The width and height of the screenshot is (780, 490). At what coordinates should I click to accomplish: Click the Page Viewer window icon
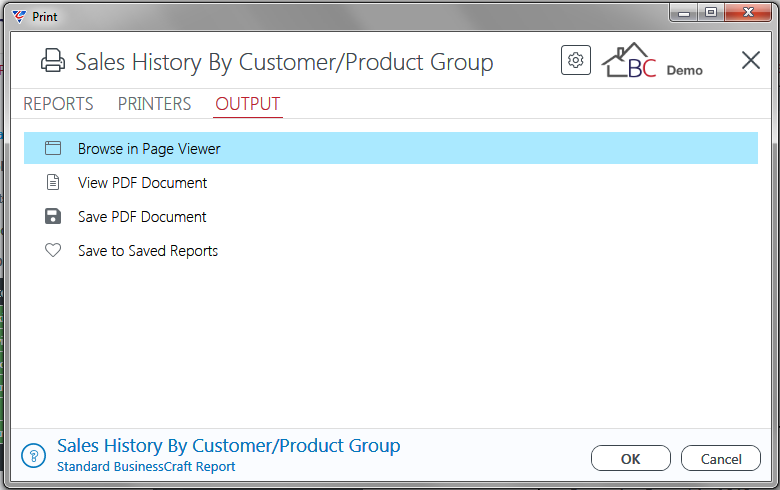click(53, 148)
